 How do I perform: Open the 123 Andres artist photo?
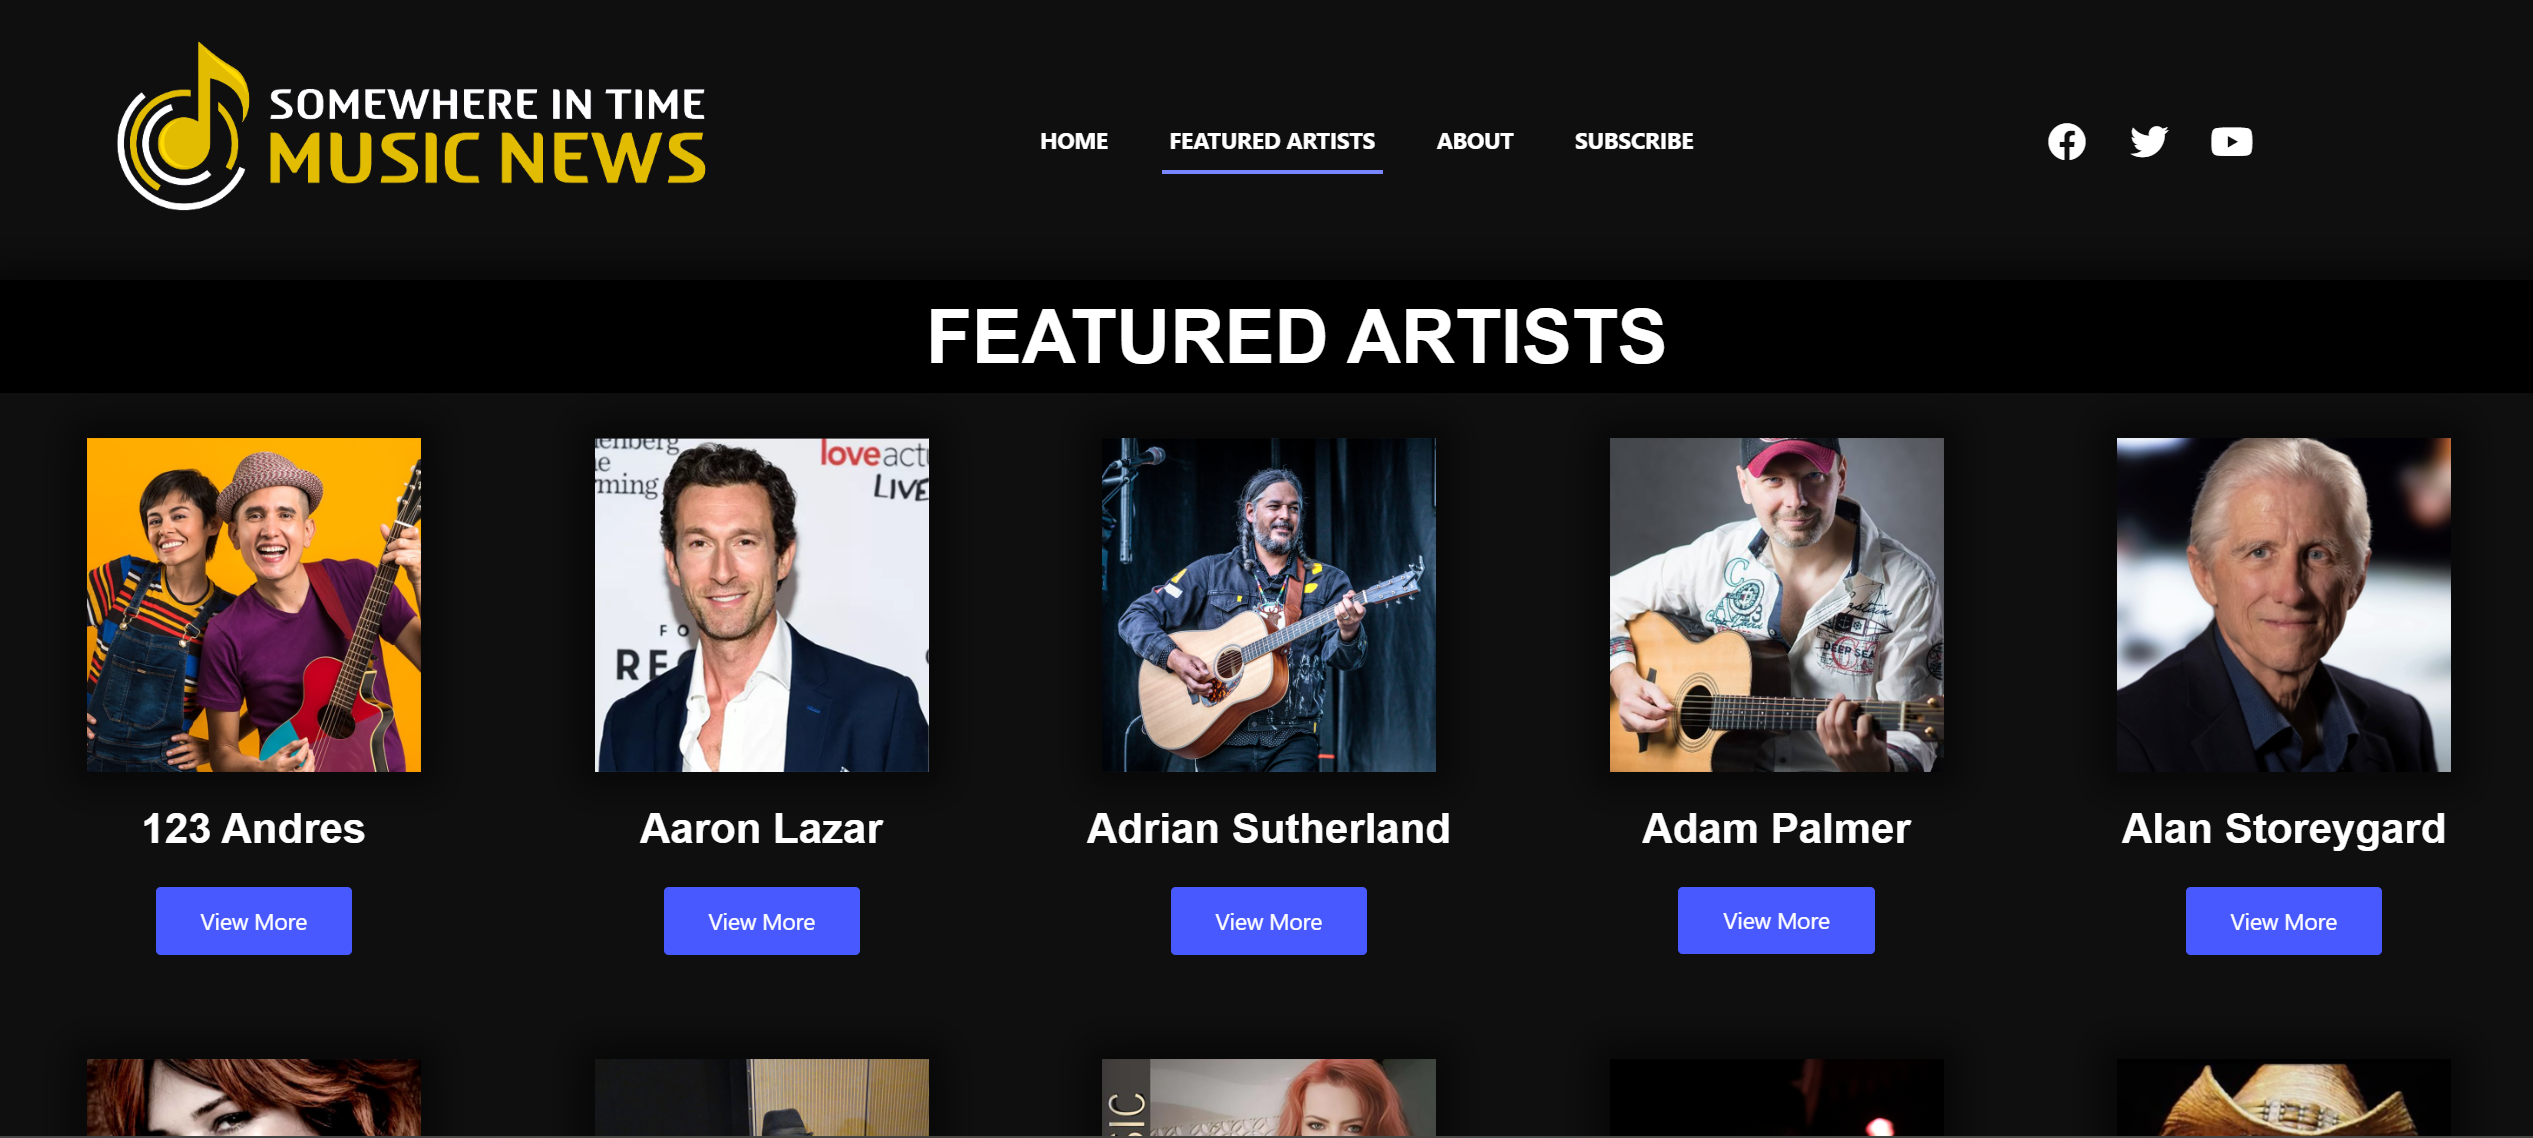254,605
